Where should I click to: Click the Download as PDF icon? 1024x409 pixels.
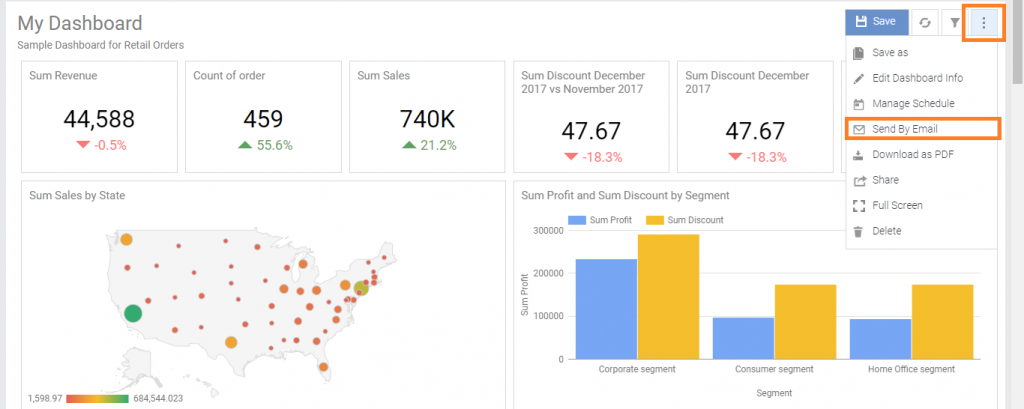pyautogui.click(x=858, y=155)
